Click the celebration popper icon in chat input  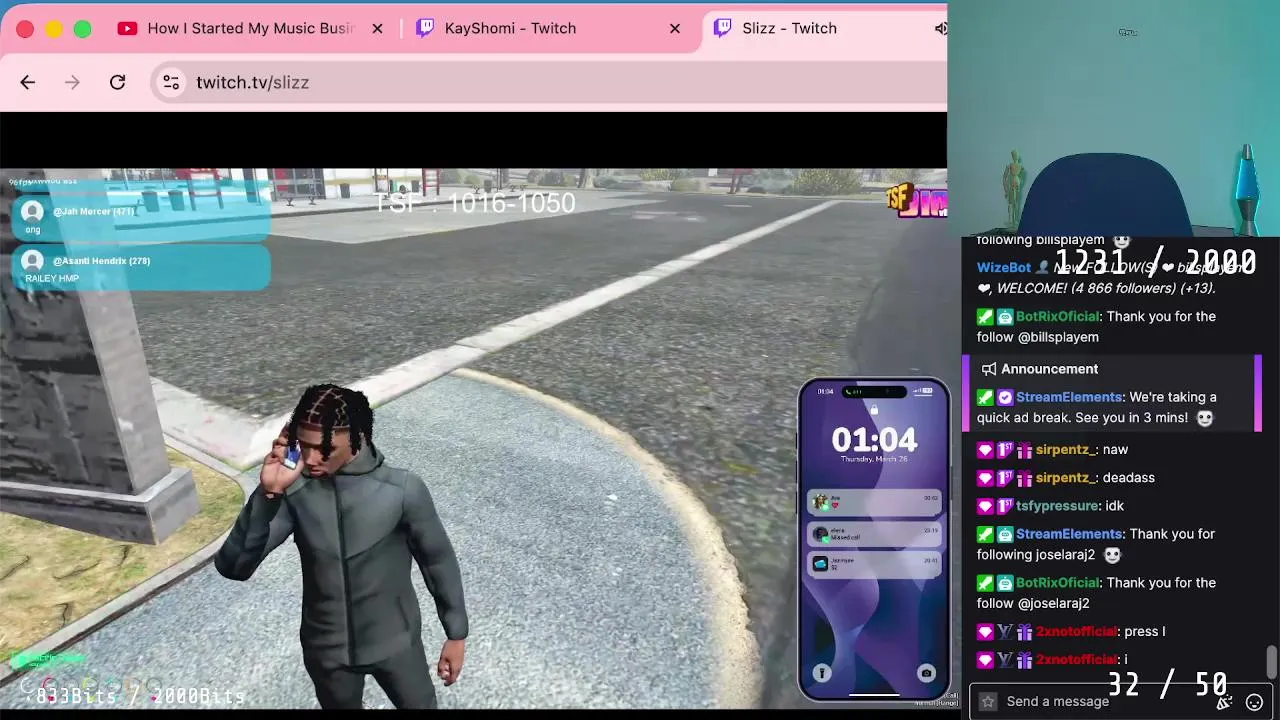click(x=1224, y=702)
